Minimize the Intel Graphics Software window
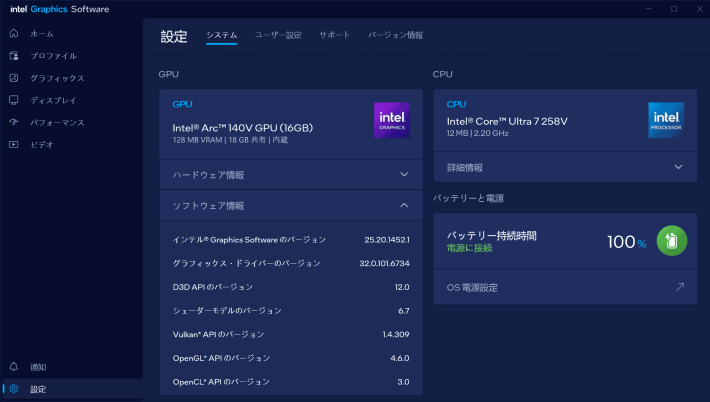This screenshot has width=710, height=402. (648, 9)
